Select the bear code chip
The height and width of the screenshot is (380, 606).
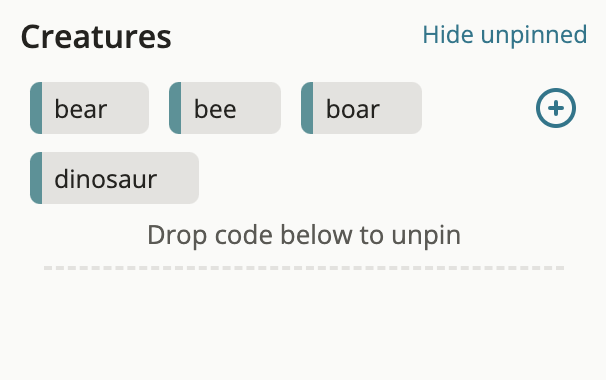89,108
